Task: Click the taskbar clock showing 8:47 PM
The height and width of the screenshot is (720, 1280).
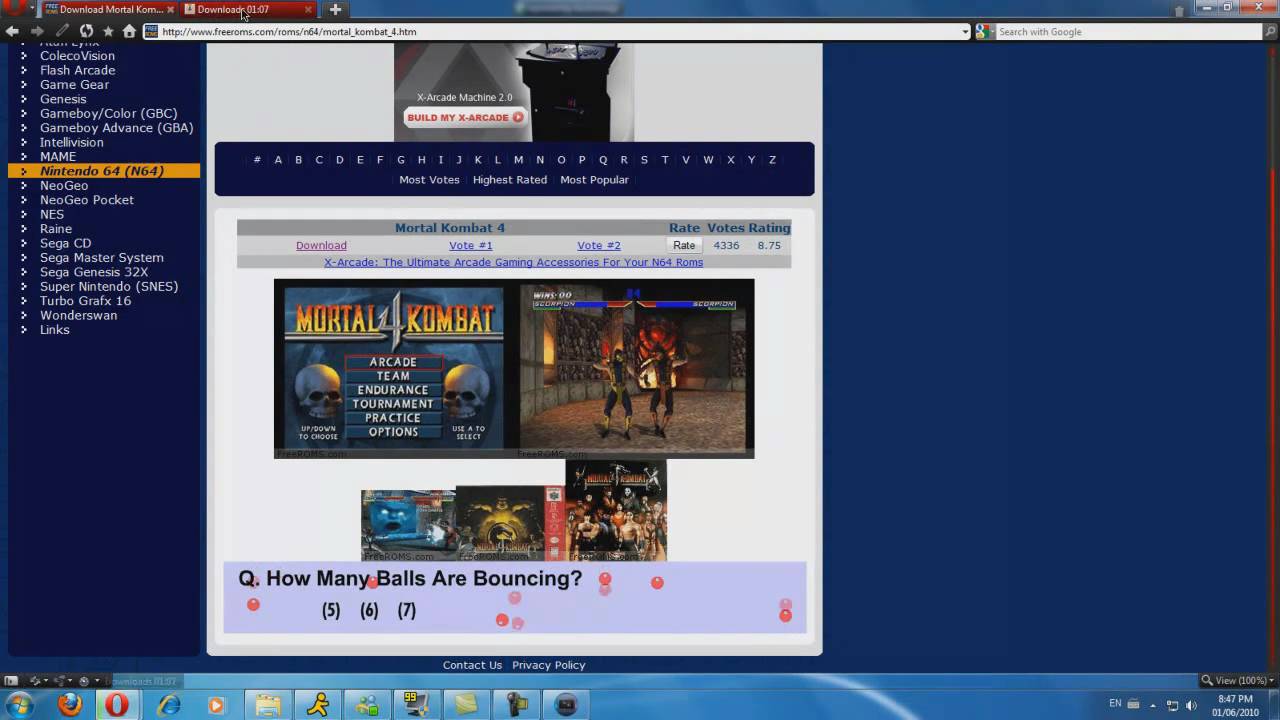Action: click(x=1235, y=705)
